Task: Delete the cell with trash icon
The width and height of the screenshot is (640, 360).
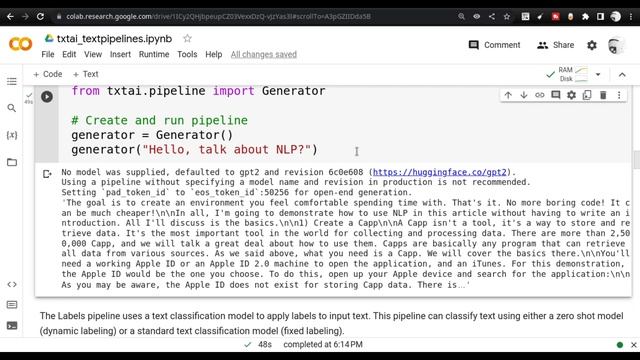Action: [x=603, y=95]
